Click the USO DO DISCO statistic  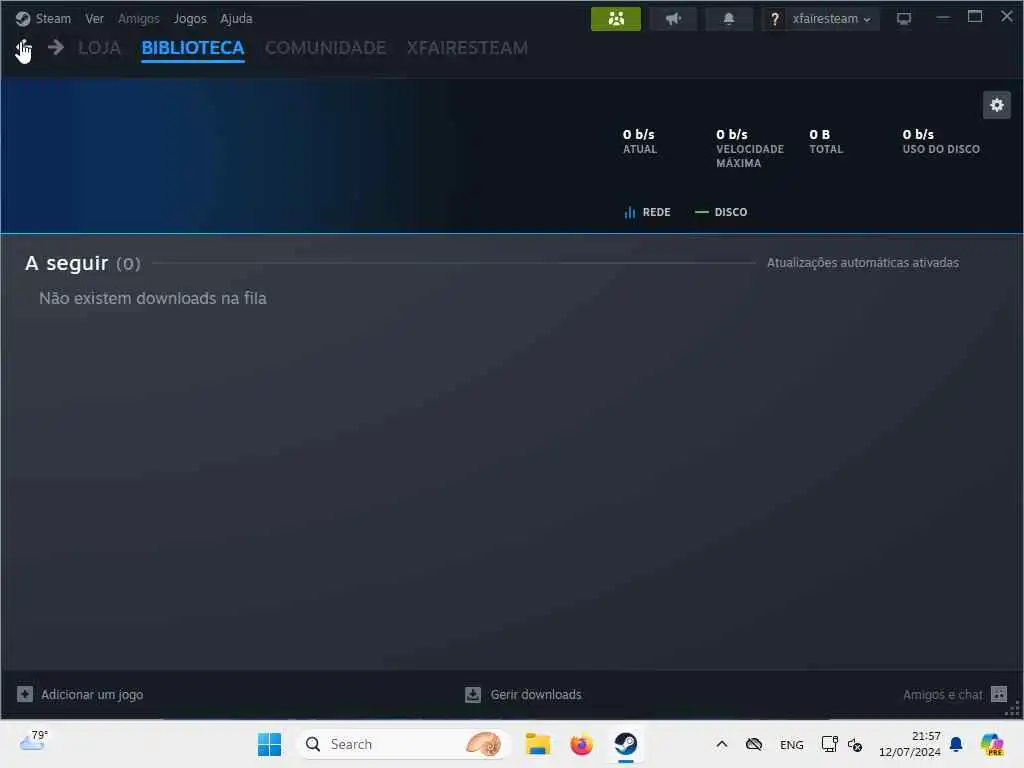[x=941, y=141]
